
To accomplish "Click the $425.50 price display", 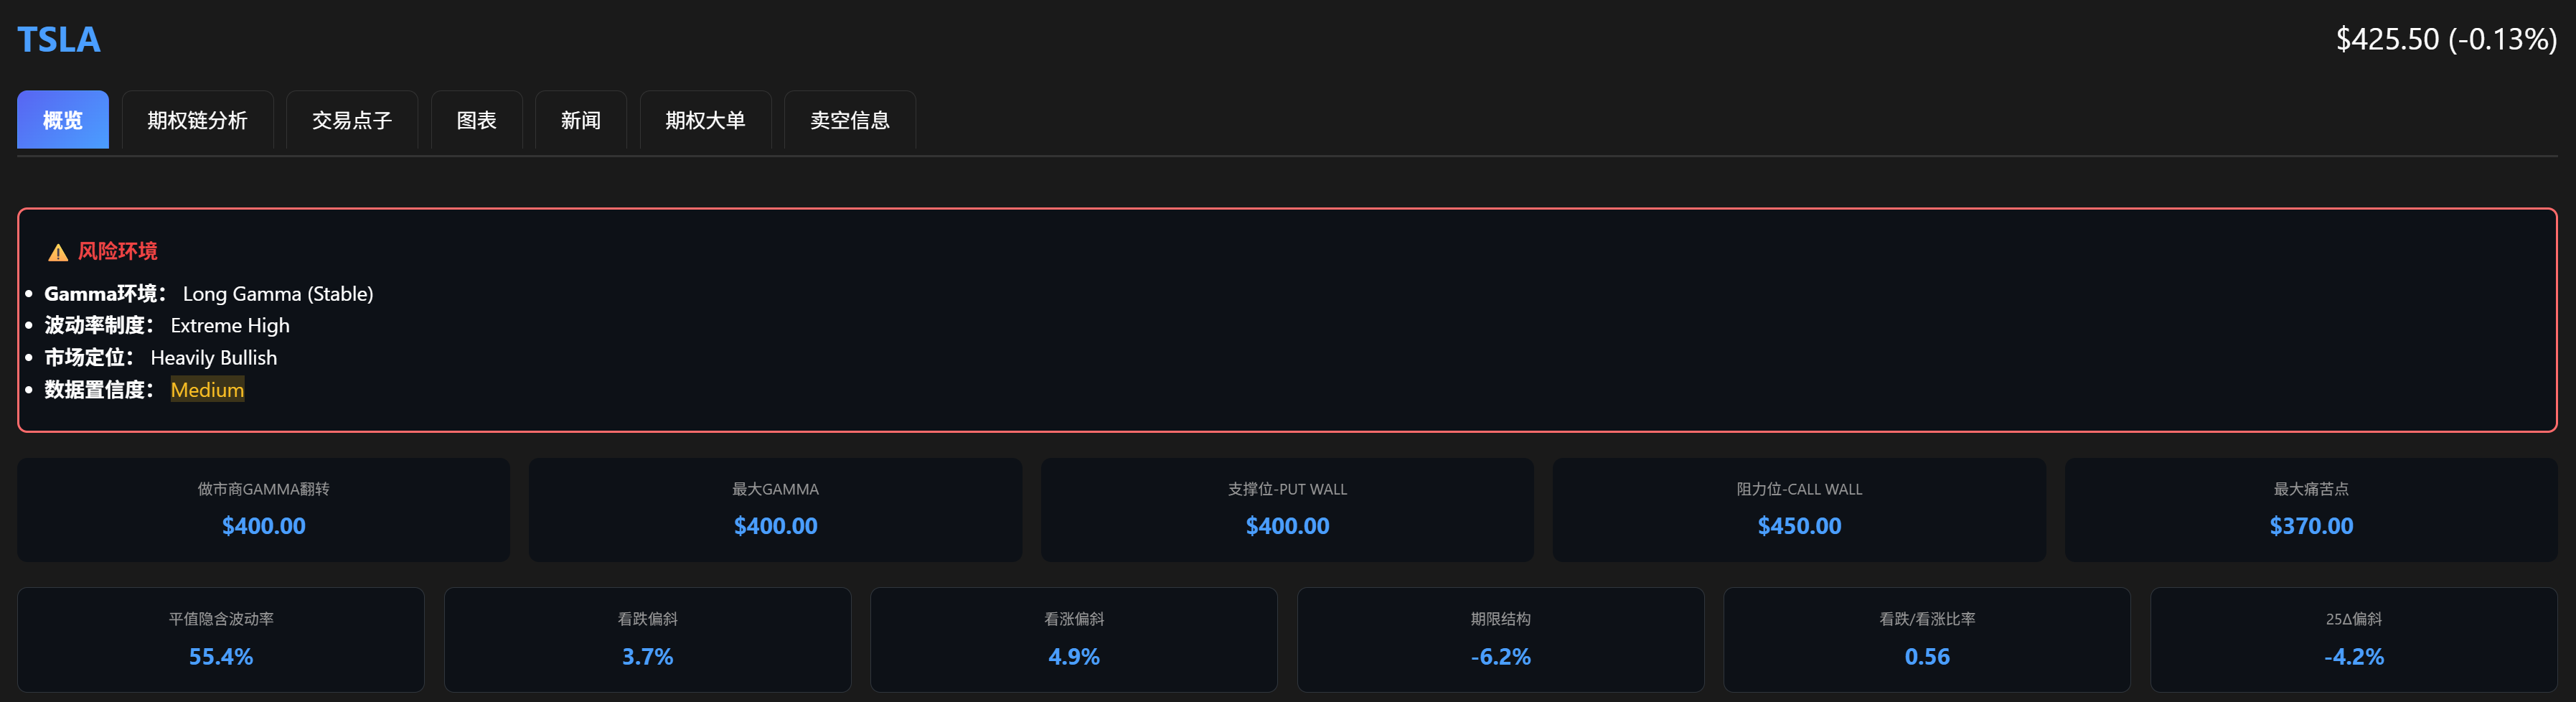I will pos(2446,39).
